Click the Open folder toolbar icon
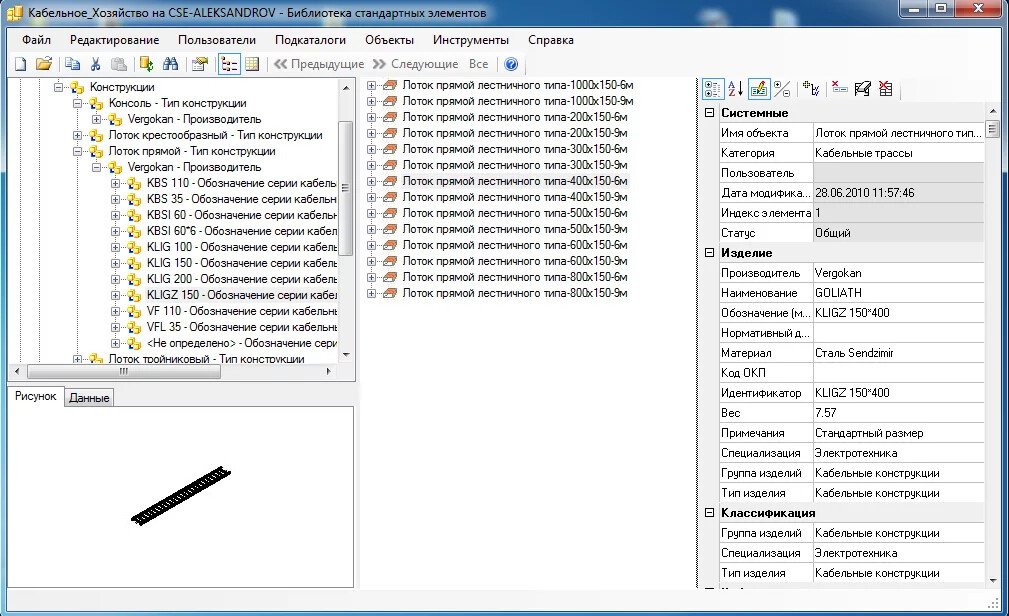This screenshot has height=616, width=1009. click(x=44, y=64)
